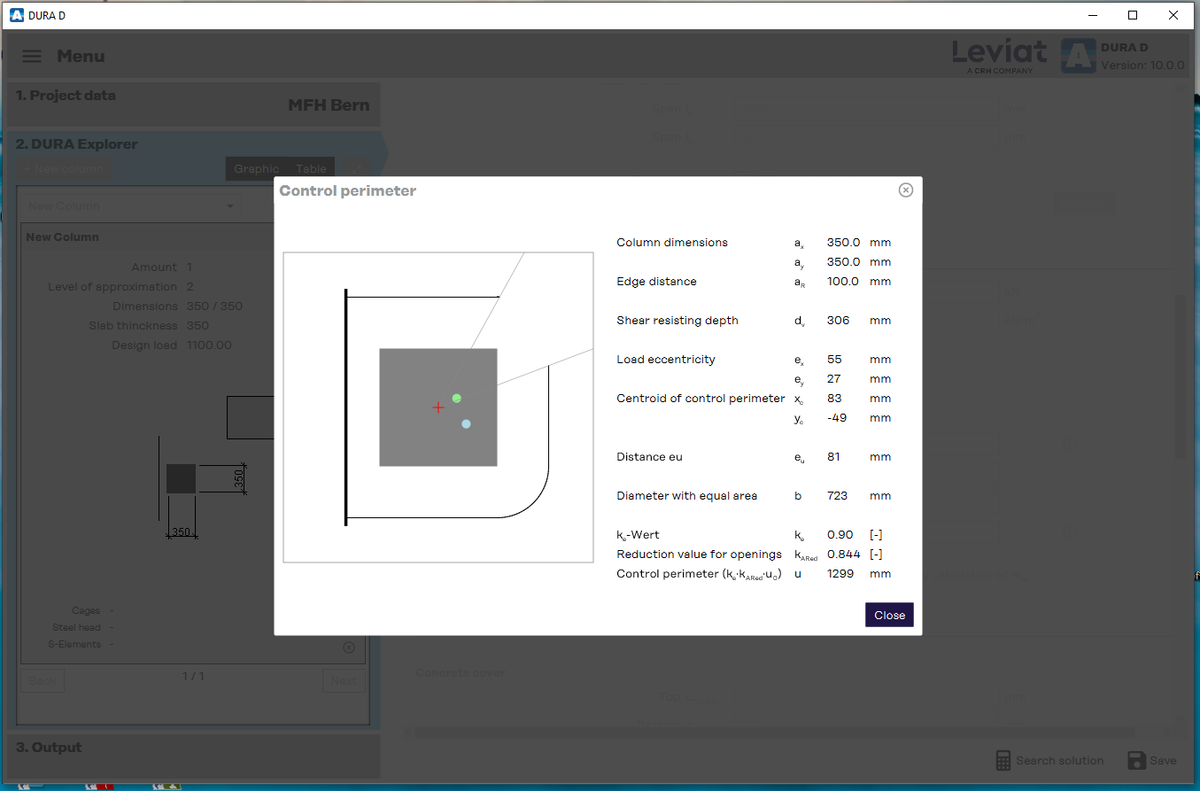Open the New Column dropdown
Image resolution: width=1200 pixels, height=791 pixels.
(129, 206)
